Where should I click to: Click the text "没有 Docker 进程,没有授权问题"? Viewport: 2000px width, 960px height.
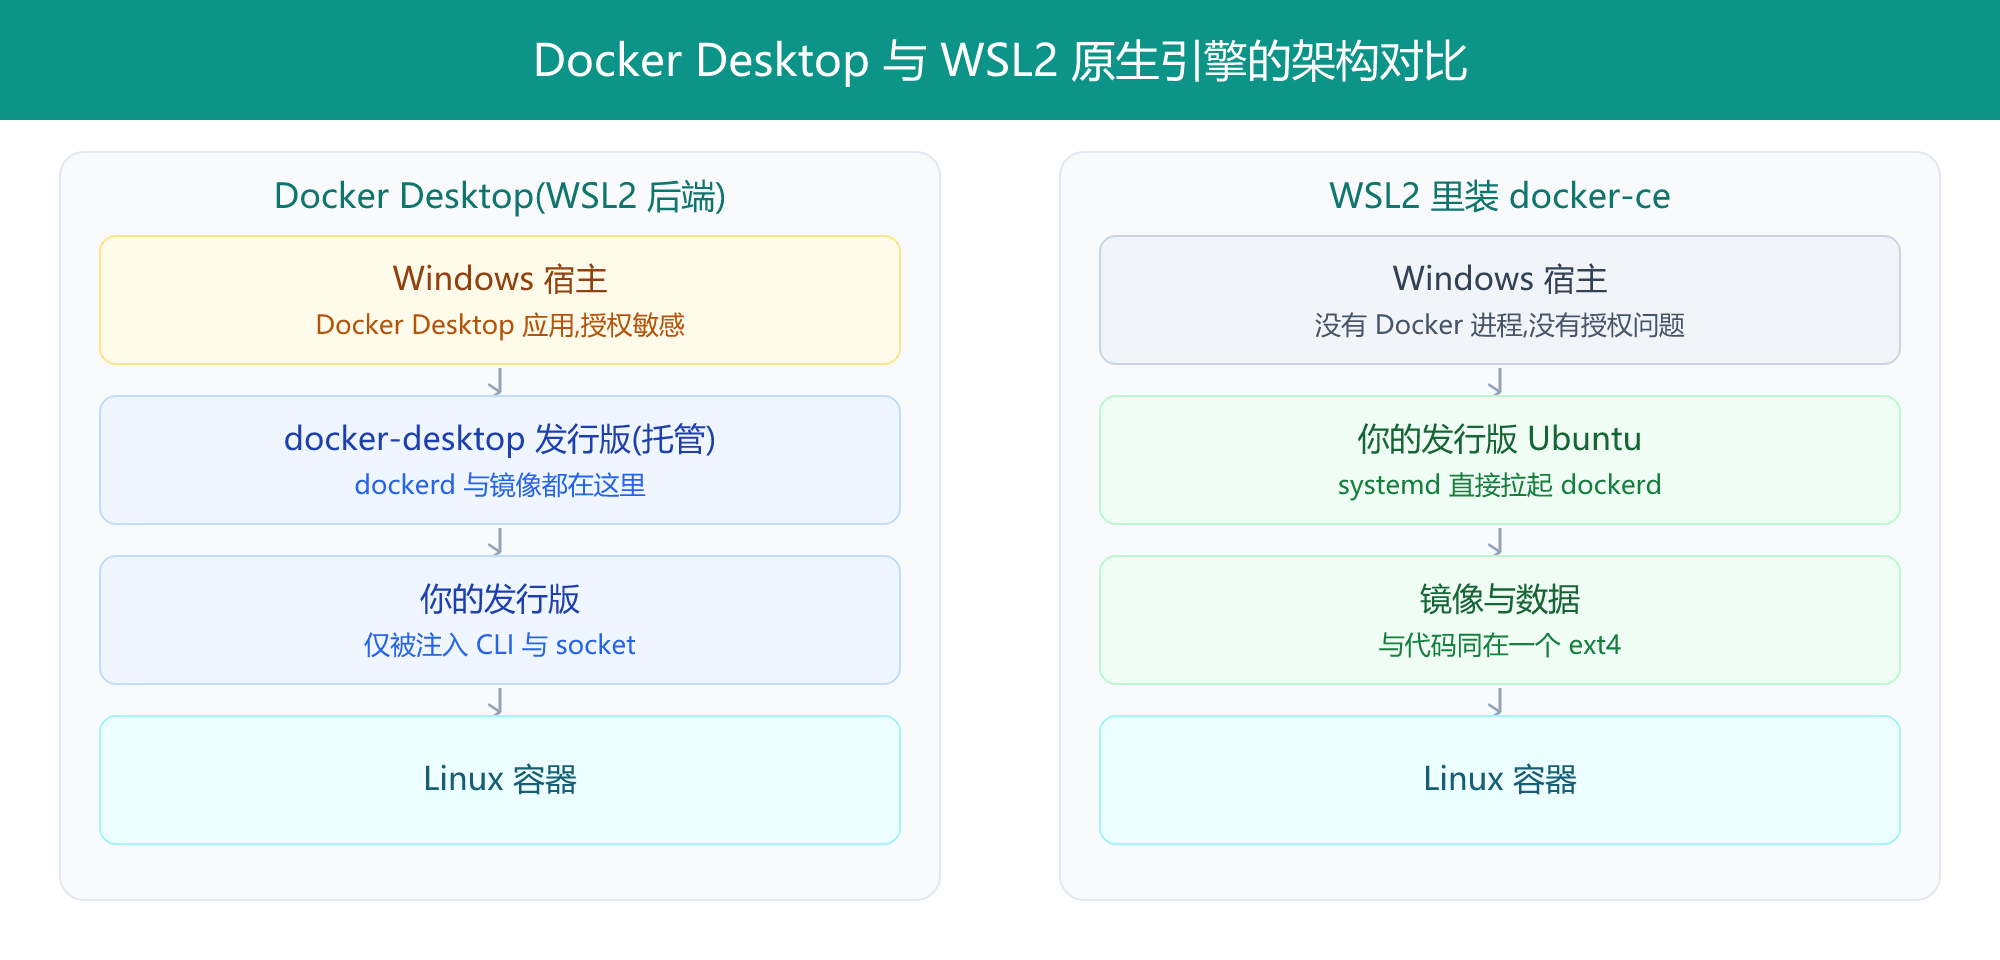pyautogui.click(x=1500, y=325)
